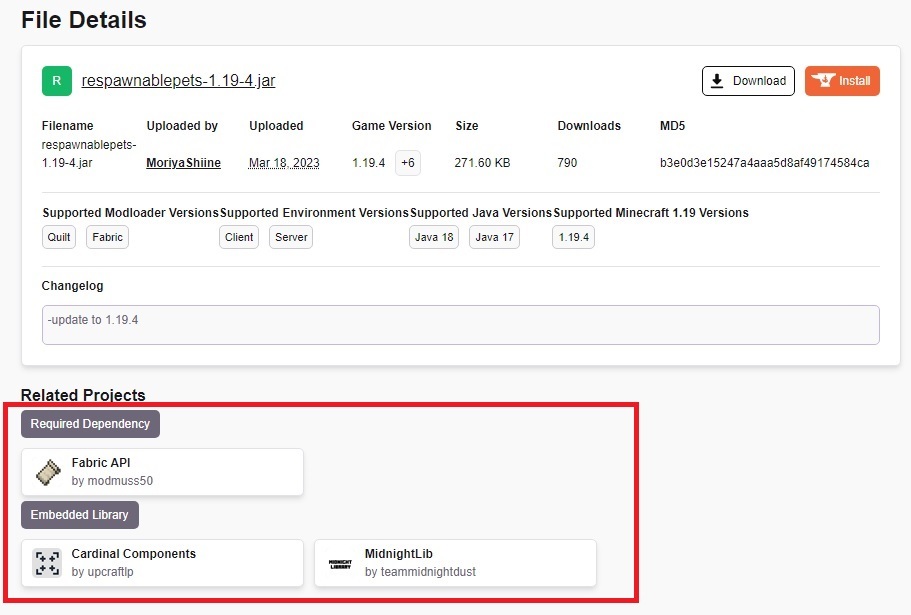Click the download arrow icon
911x615 pixels.
(x=717, y=81)
